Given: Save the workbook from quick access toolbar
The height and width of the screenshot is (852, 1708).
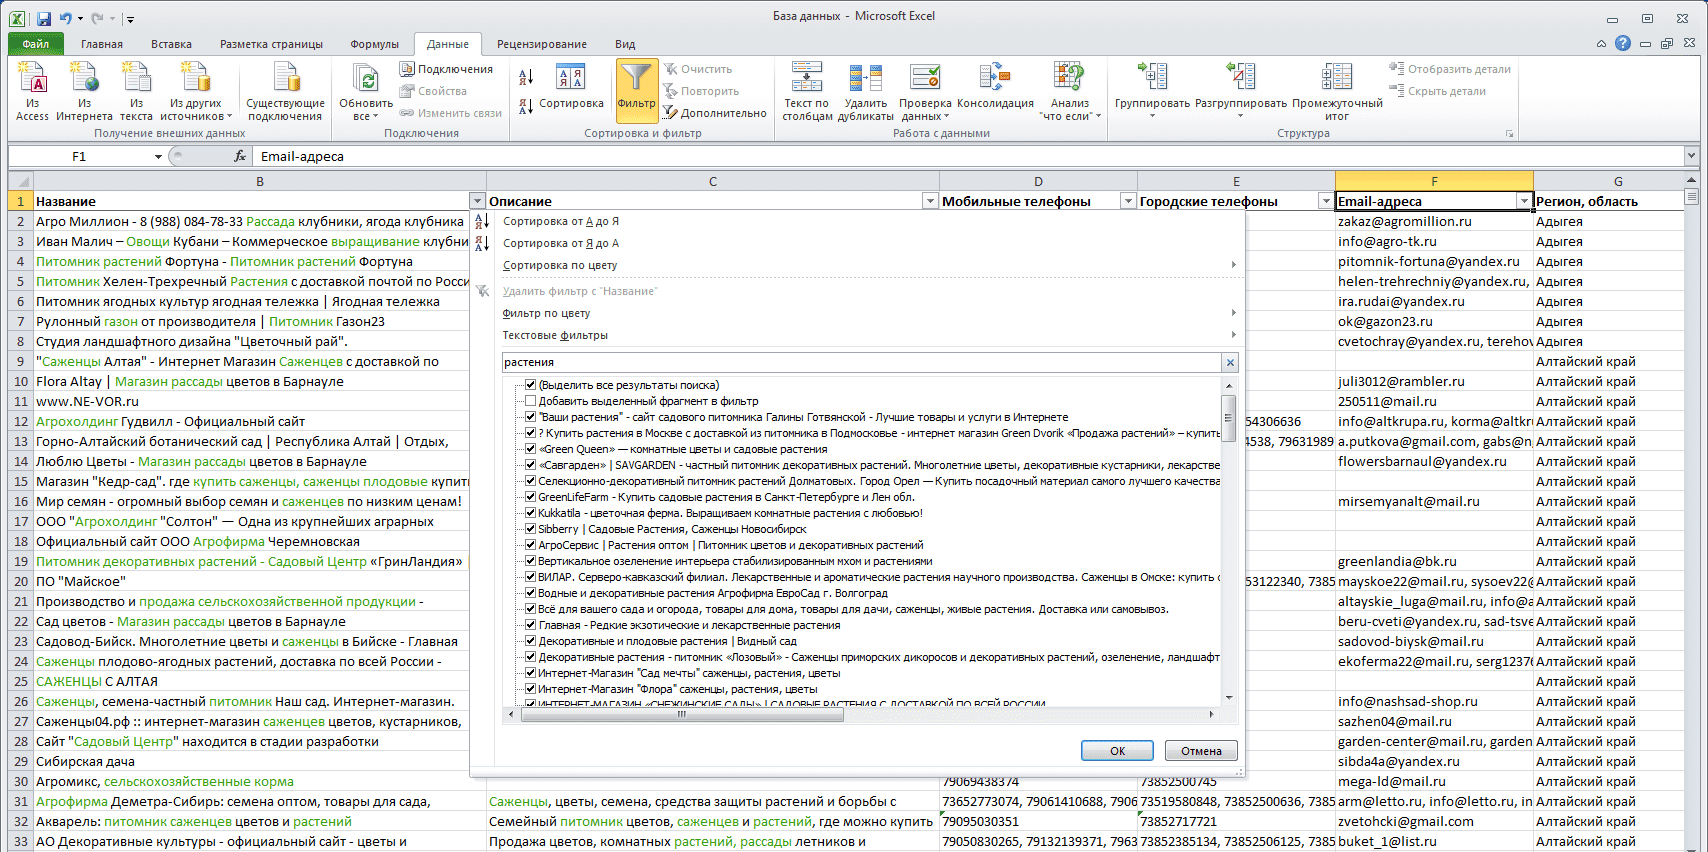Looking at the screenshot, I should [x=43, y=19].
